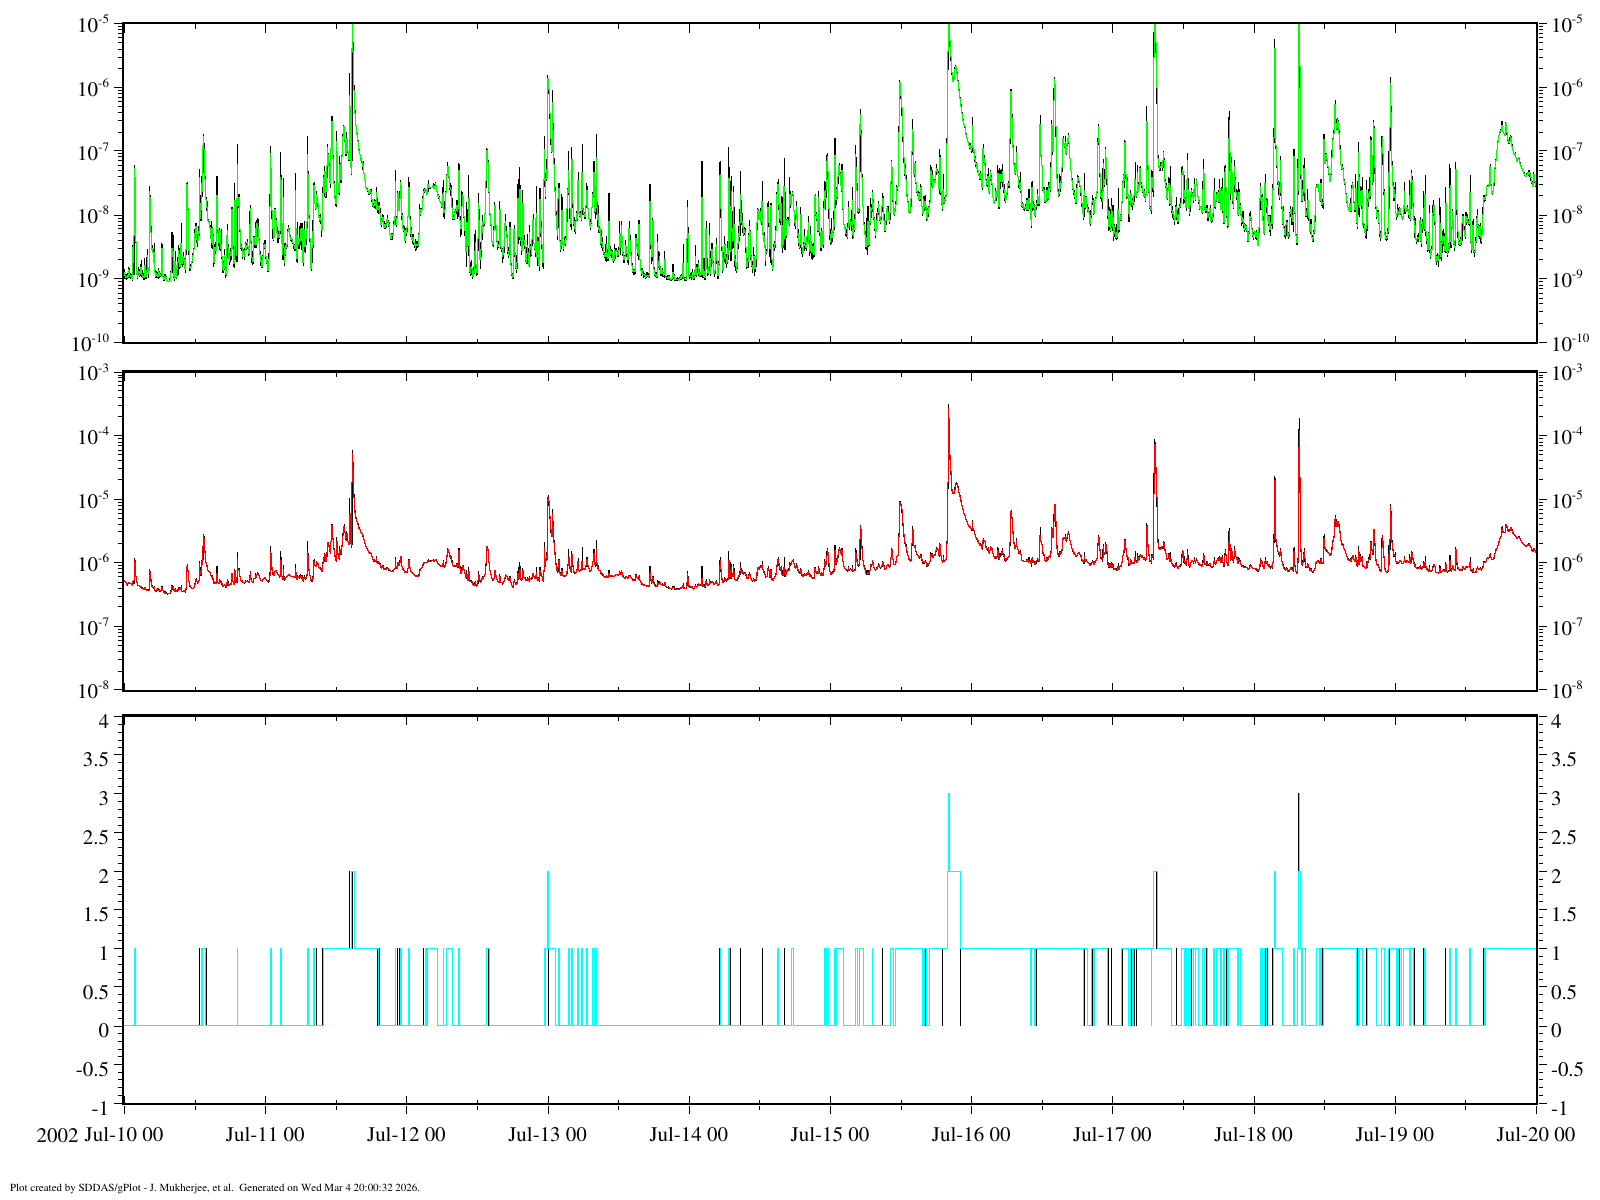The width and height of the screenshot is (1600, 1200).
Task: Click the Jul-14 00 x-axis date label
Action: [688, 1134]
